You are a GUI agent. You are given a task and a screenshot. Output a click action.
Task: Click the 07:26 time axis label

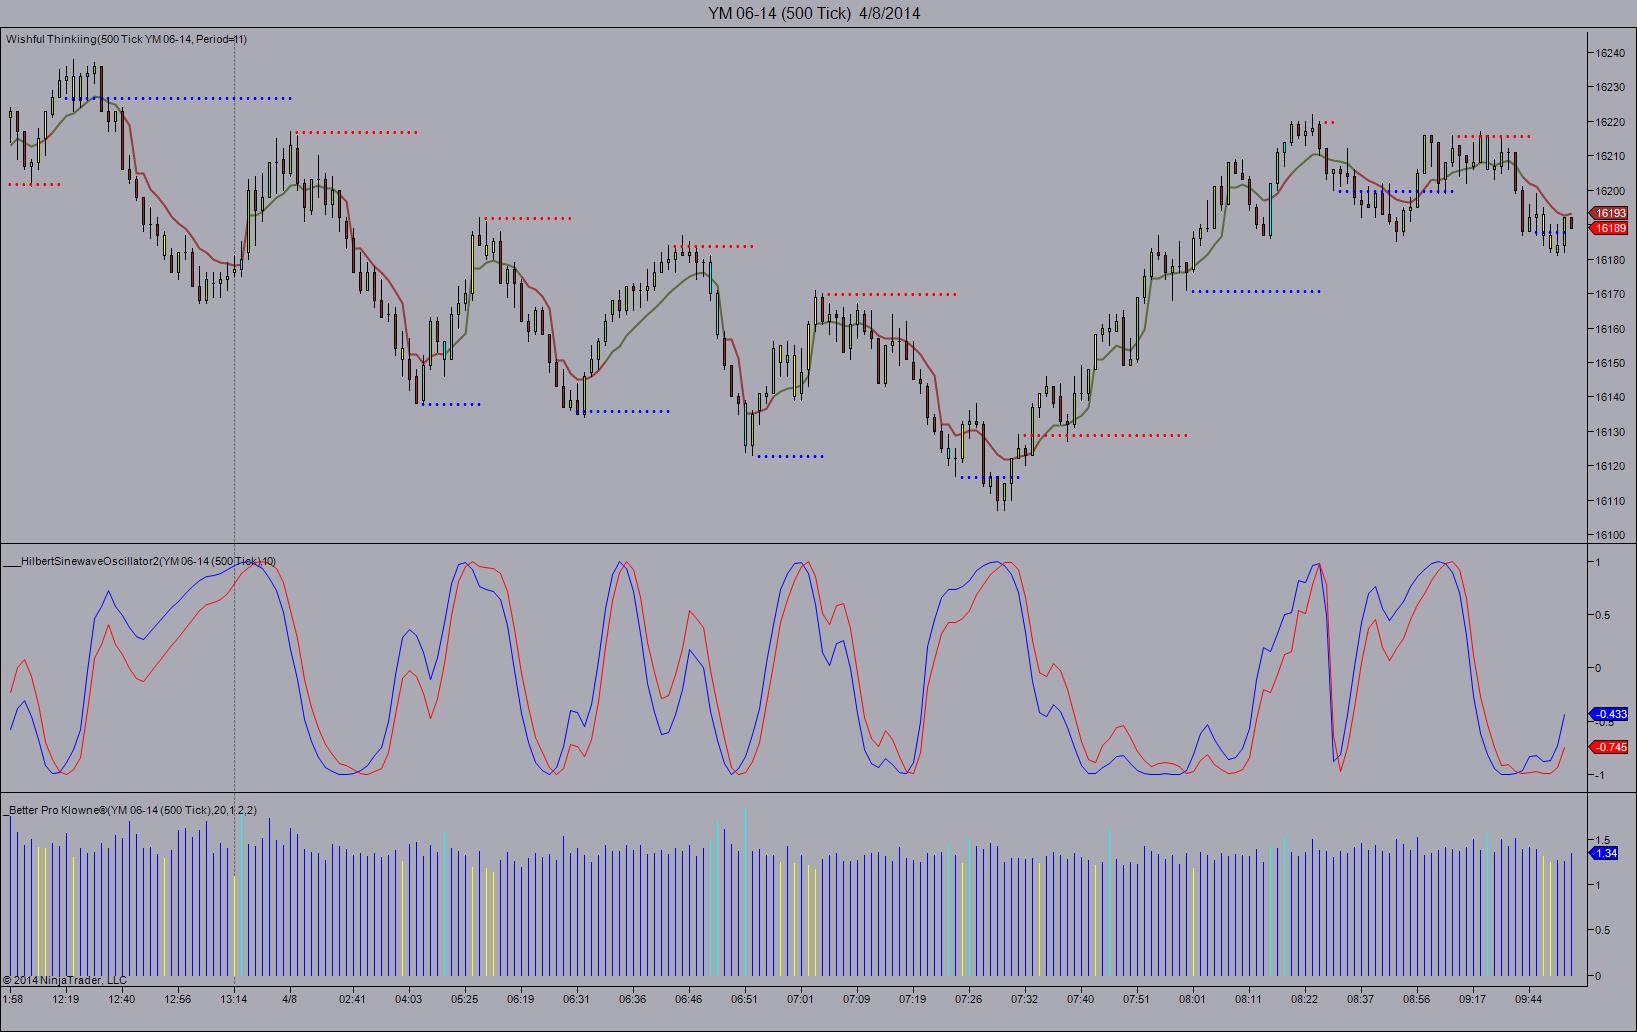click(x=968, y=998)
